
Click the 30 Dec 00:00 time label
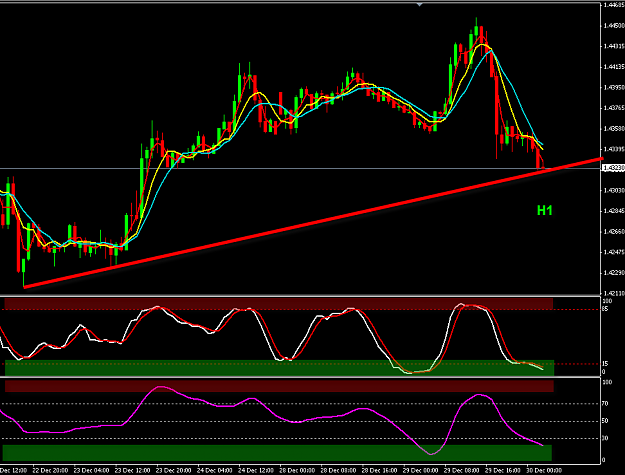click(x=544, y=471)
